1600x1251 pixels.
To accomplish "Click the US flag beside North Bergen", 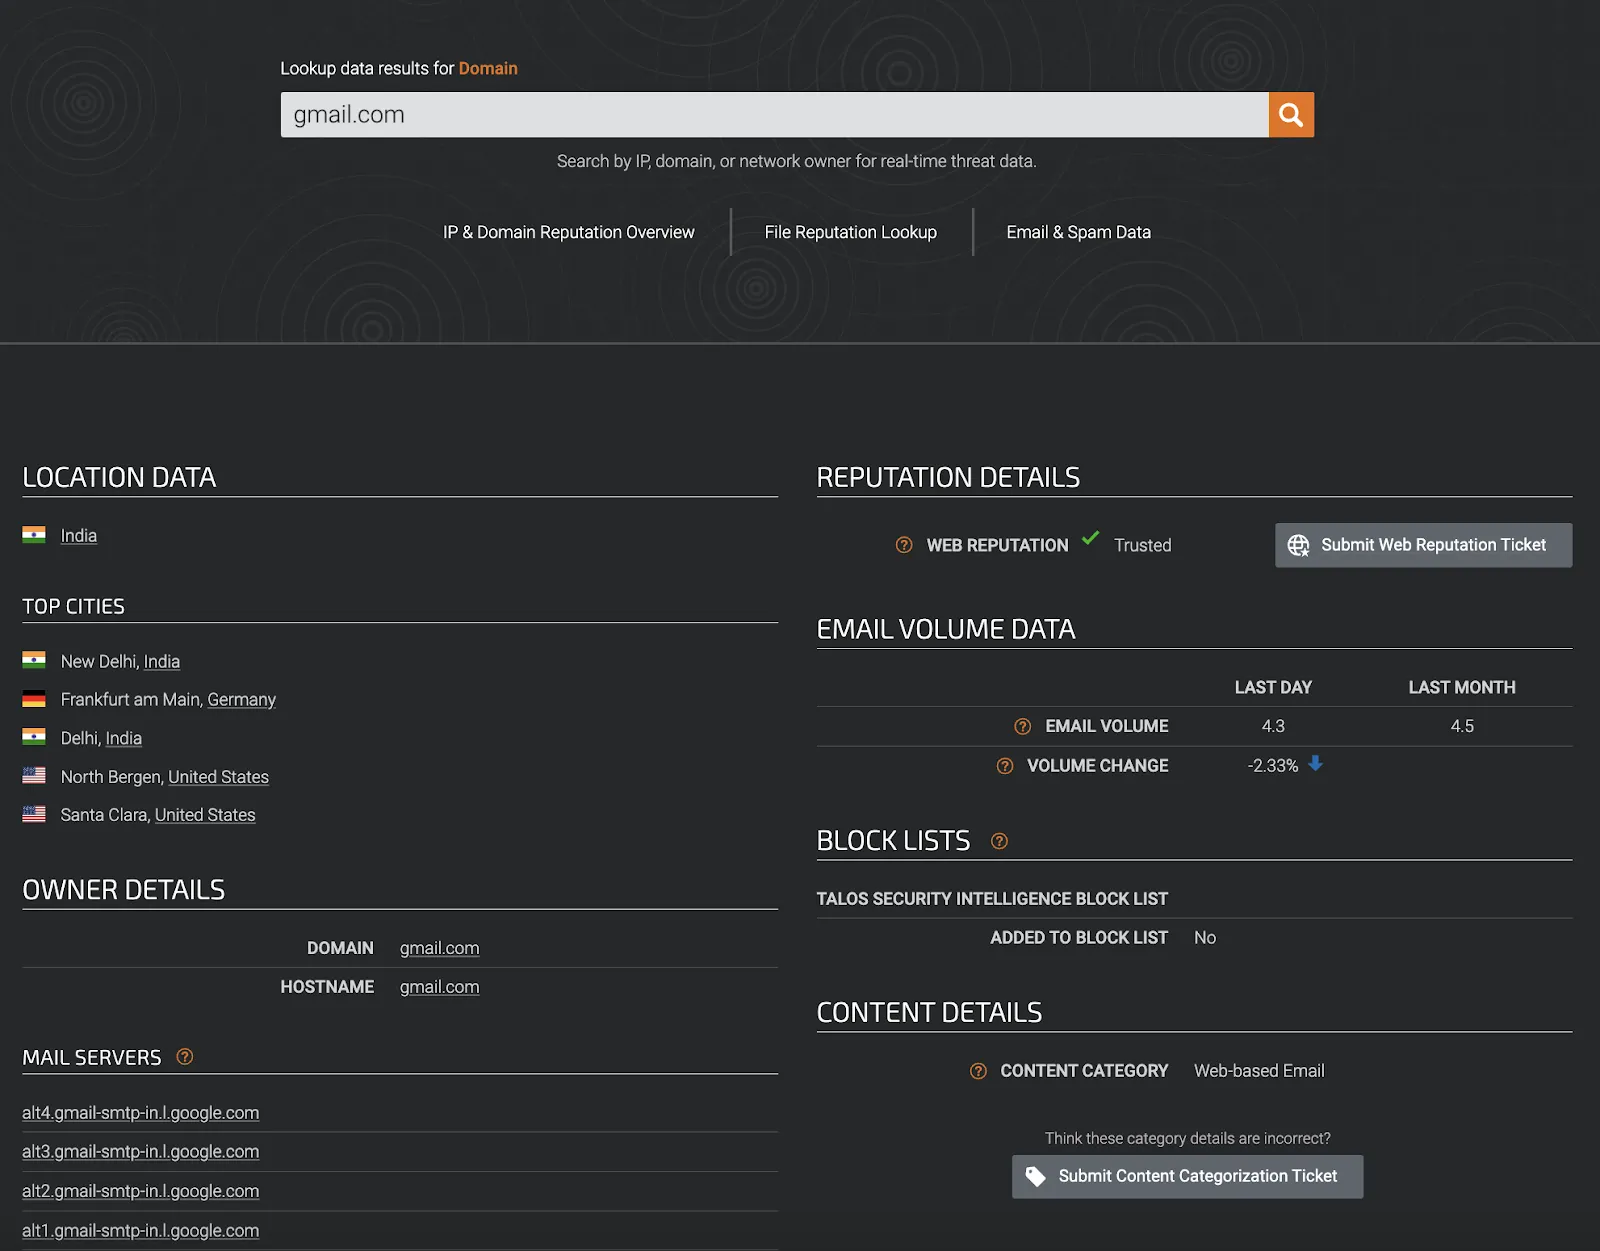I will tap(34, 776).
